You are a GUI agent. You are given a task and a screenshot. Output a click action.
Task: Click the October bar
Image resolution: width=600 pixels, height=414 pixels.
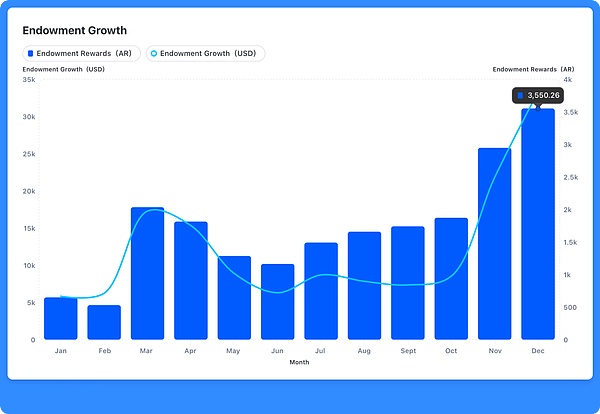[x=451, y=279]
